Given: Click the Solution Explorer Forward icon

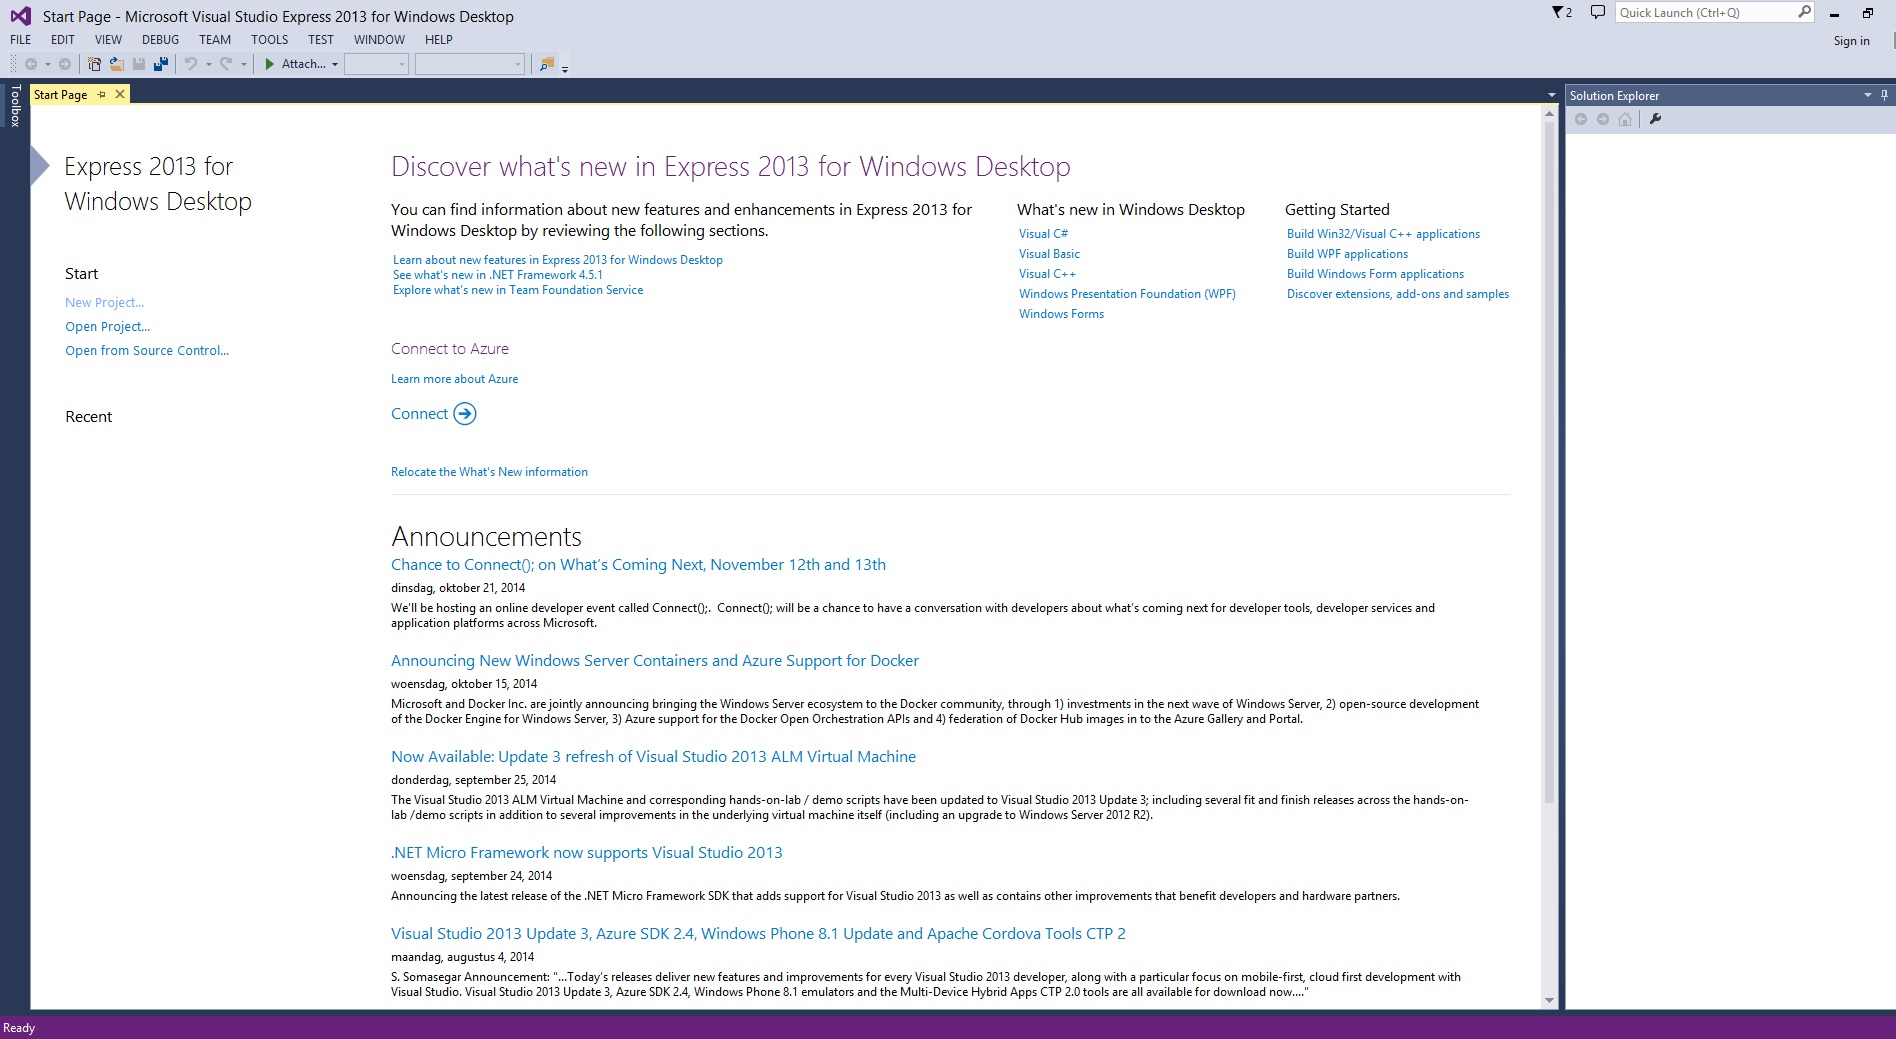Looking at the screenshot, I should coord(1603,119).
